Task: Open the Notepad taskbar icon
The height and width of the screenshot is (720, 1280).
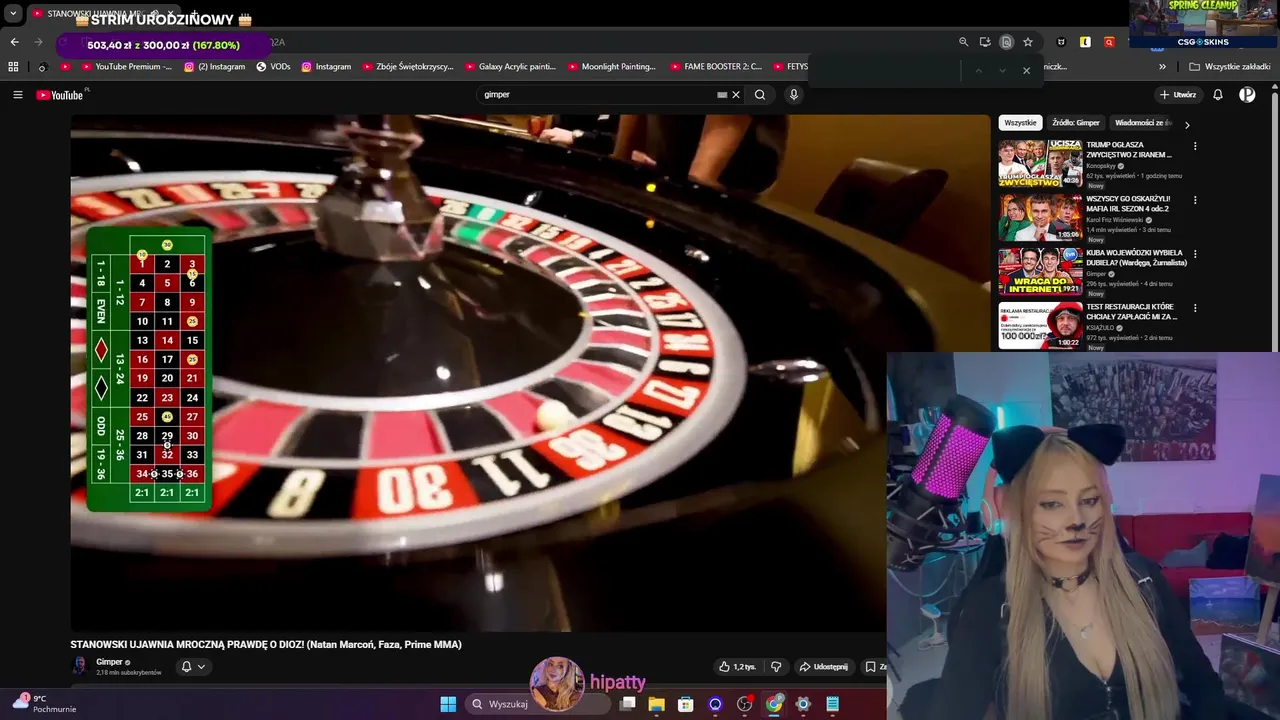Action: coord(832,704)
